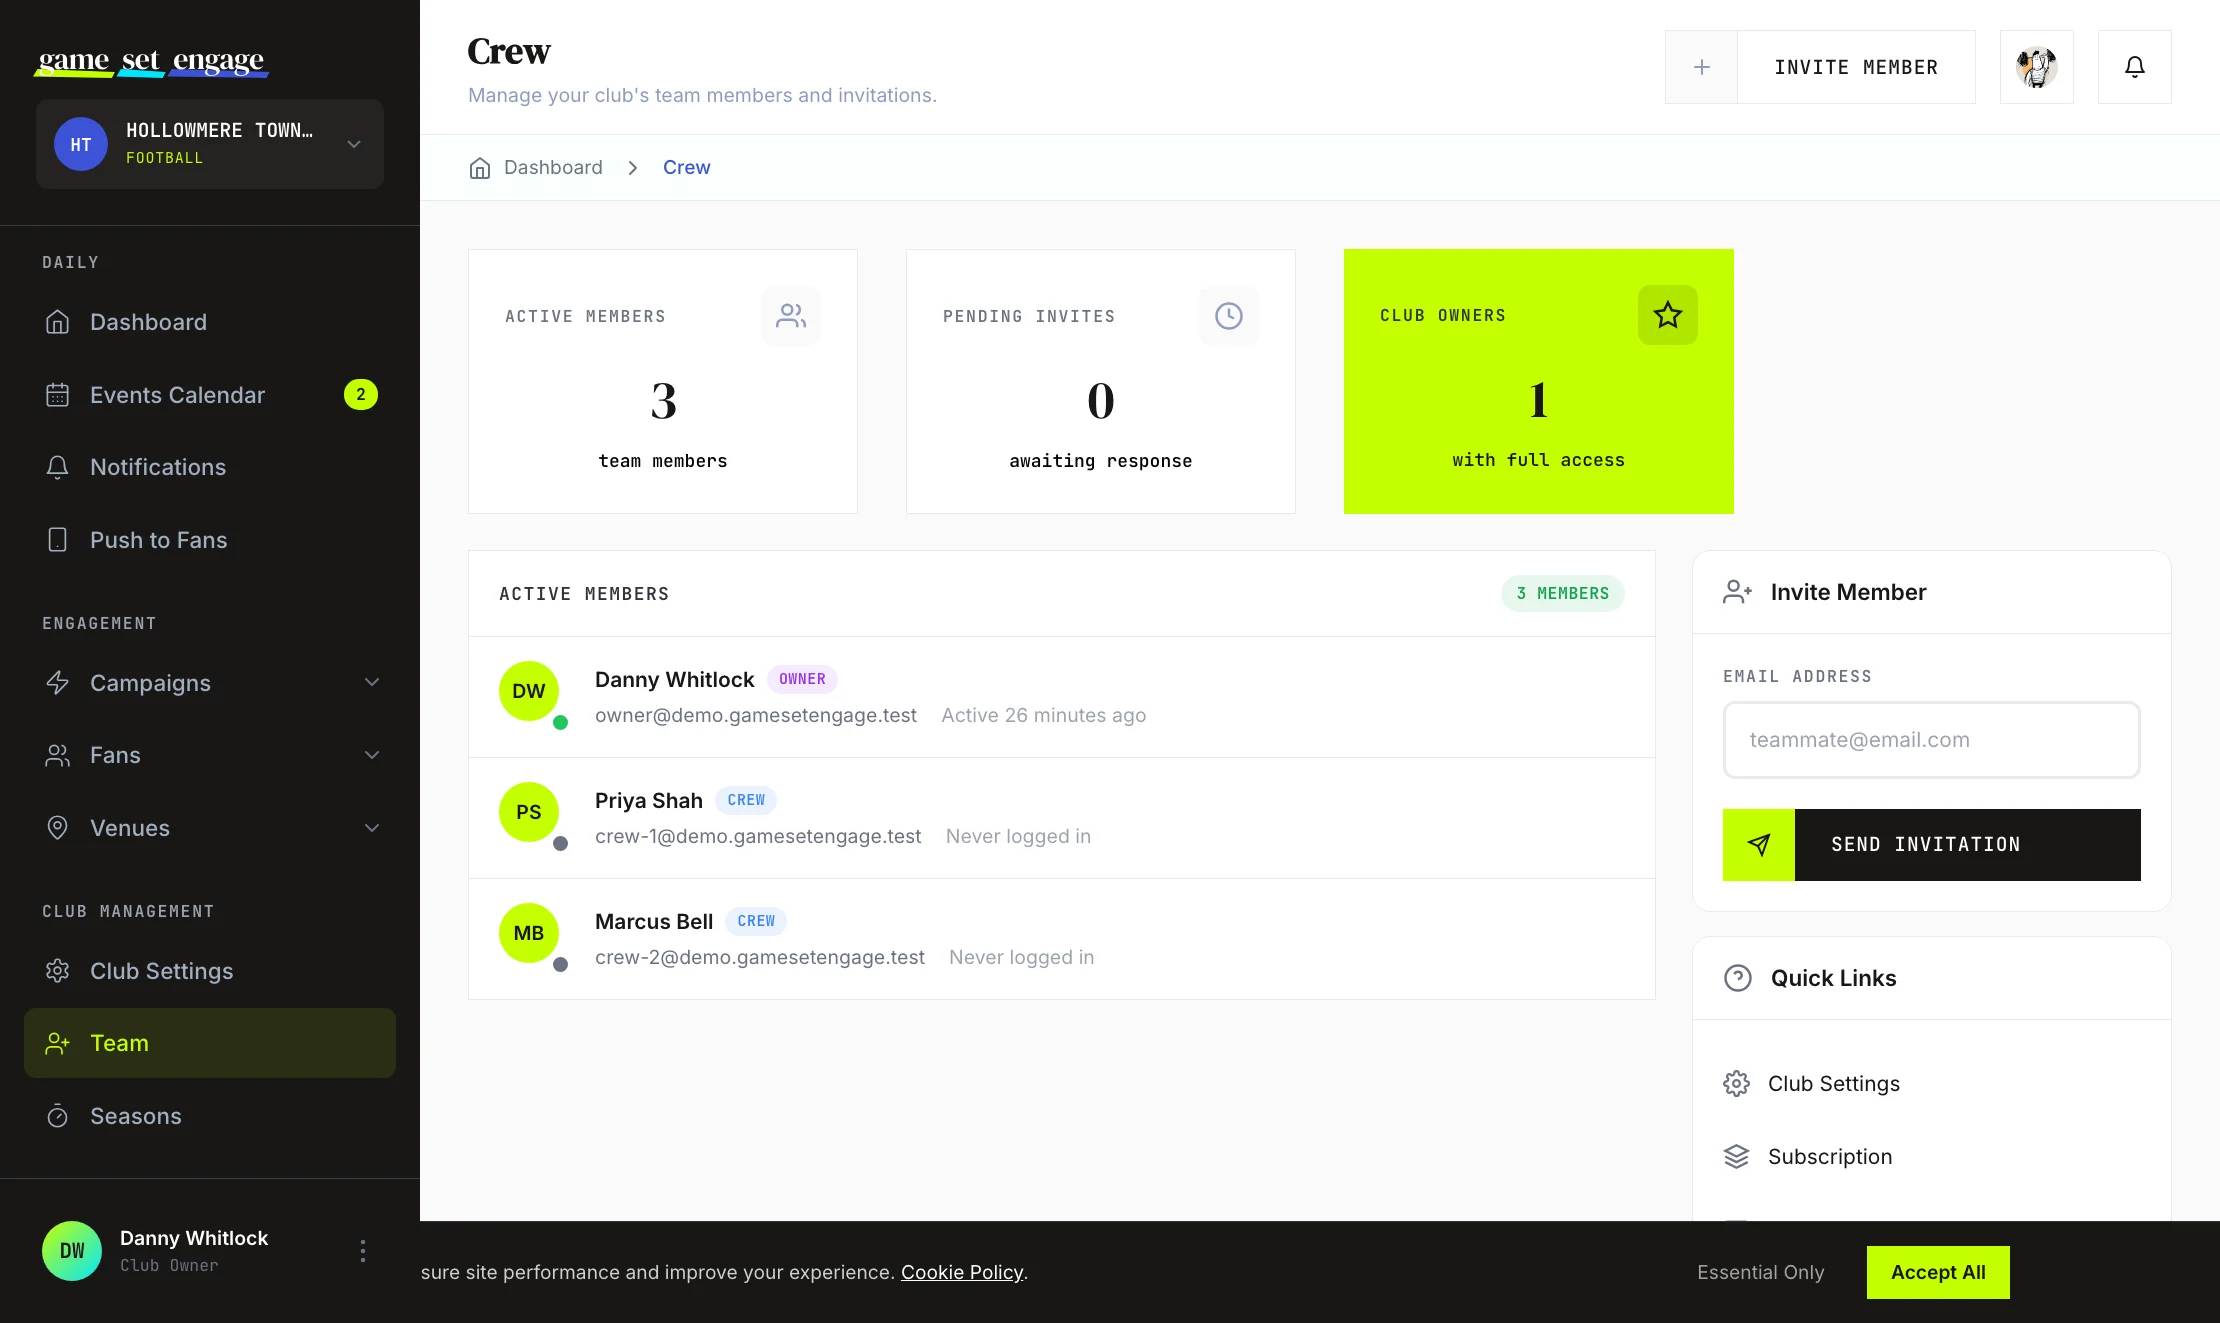Click Marcus Bell's Crew role badge
Screen dimensions: 2220x1323
coord(756,921)
